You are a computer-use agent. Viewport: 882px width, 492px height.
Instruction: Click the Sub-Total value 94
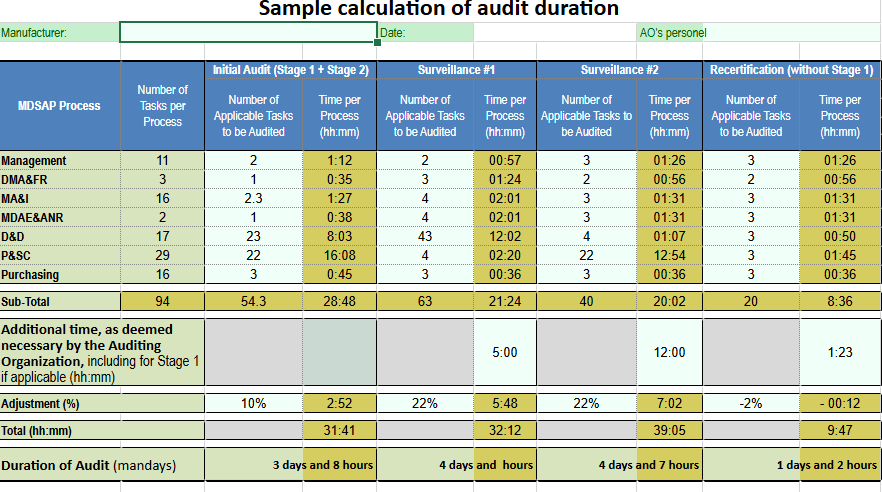162,301
